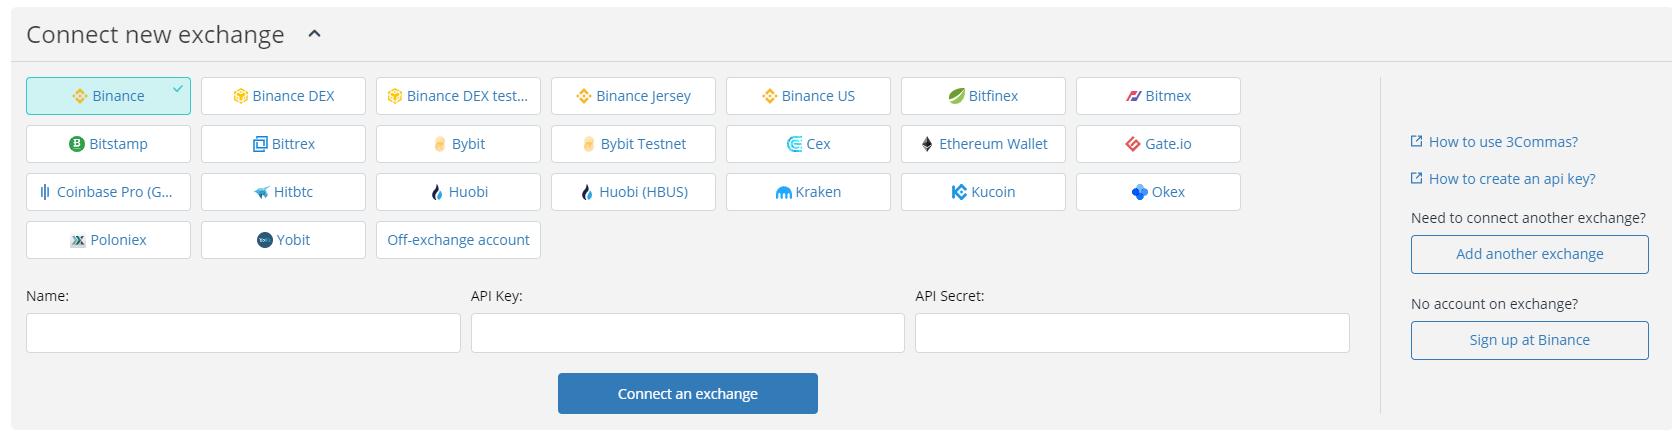The height and width of the screenshot is (431, 1672).
Task: Pick the Huobi exchange option
Action: point(458,192)
